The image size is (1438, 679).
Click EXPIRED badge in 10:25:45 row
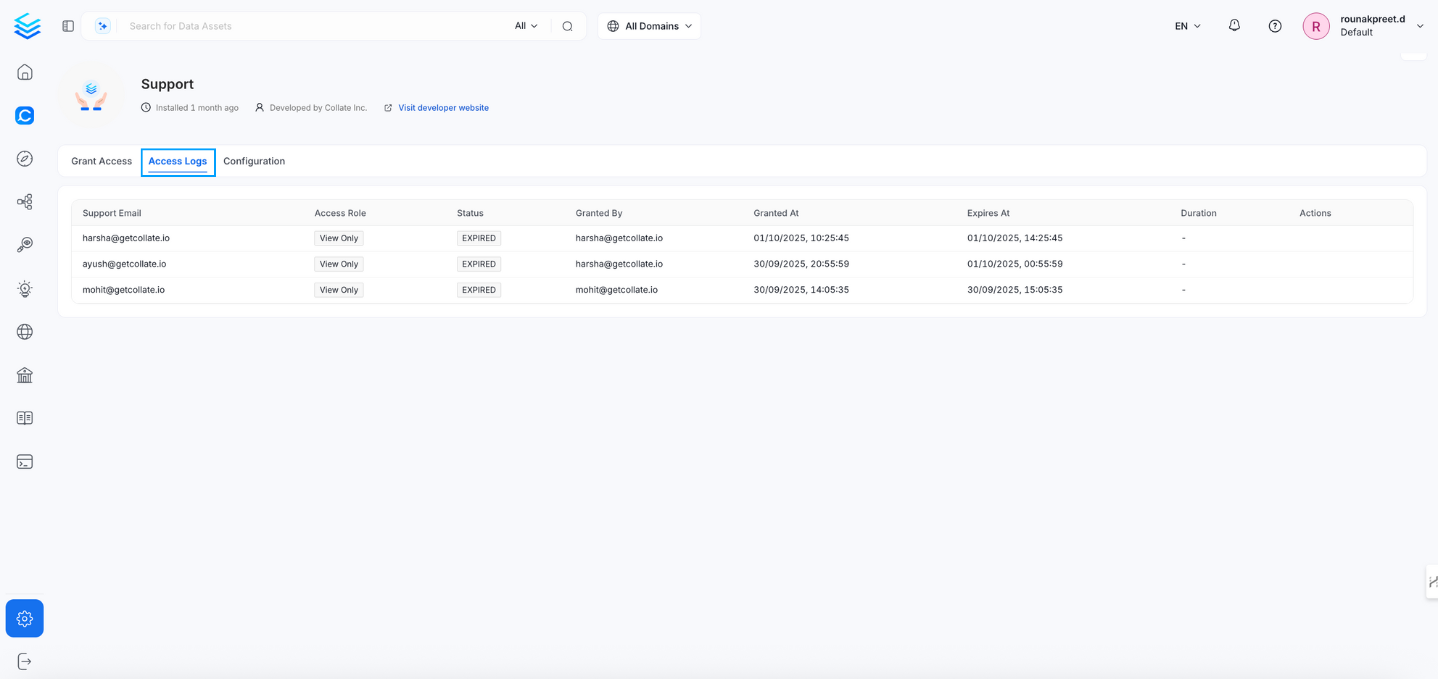coord(479,238)
